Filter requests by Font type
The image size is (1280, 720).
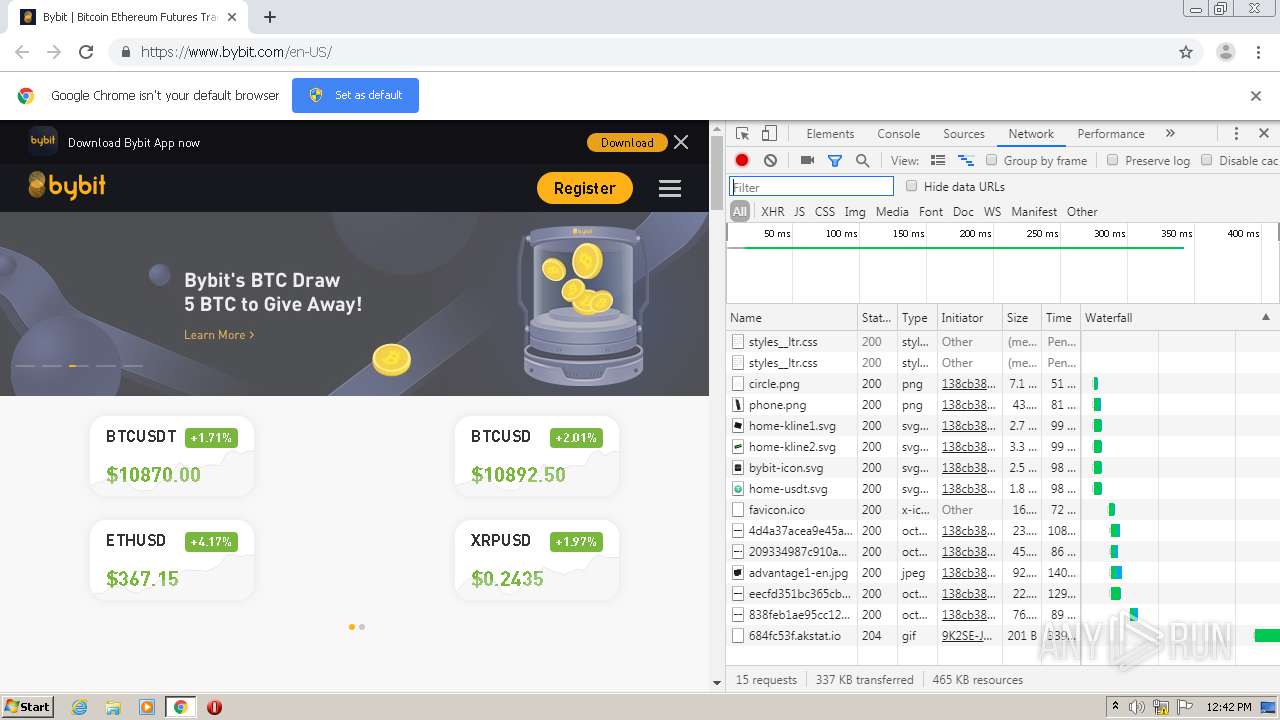pos(931,212)
